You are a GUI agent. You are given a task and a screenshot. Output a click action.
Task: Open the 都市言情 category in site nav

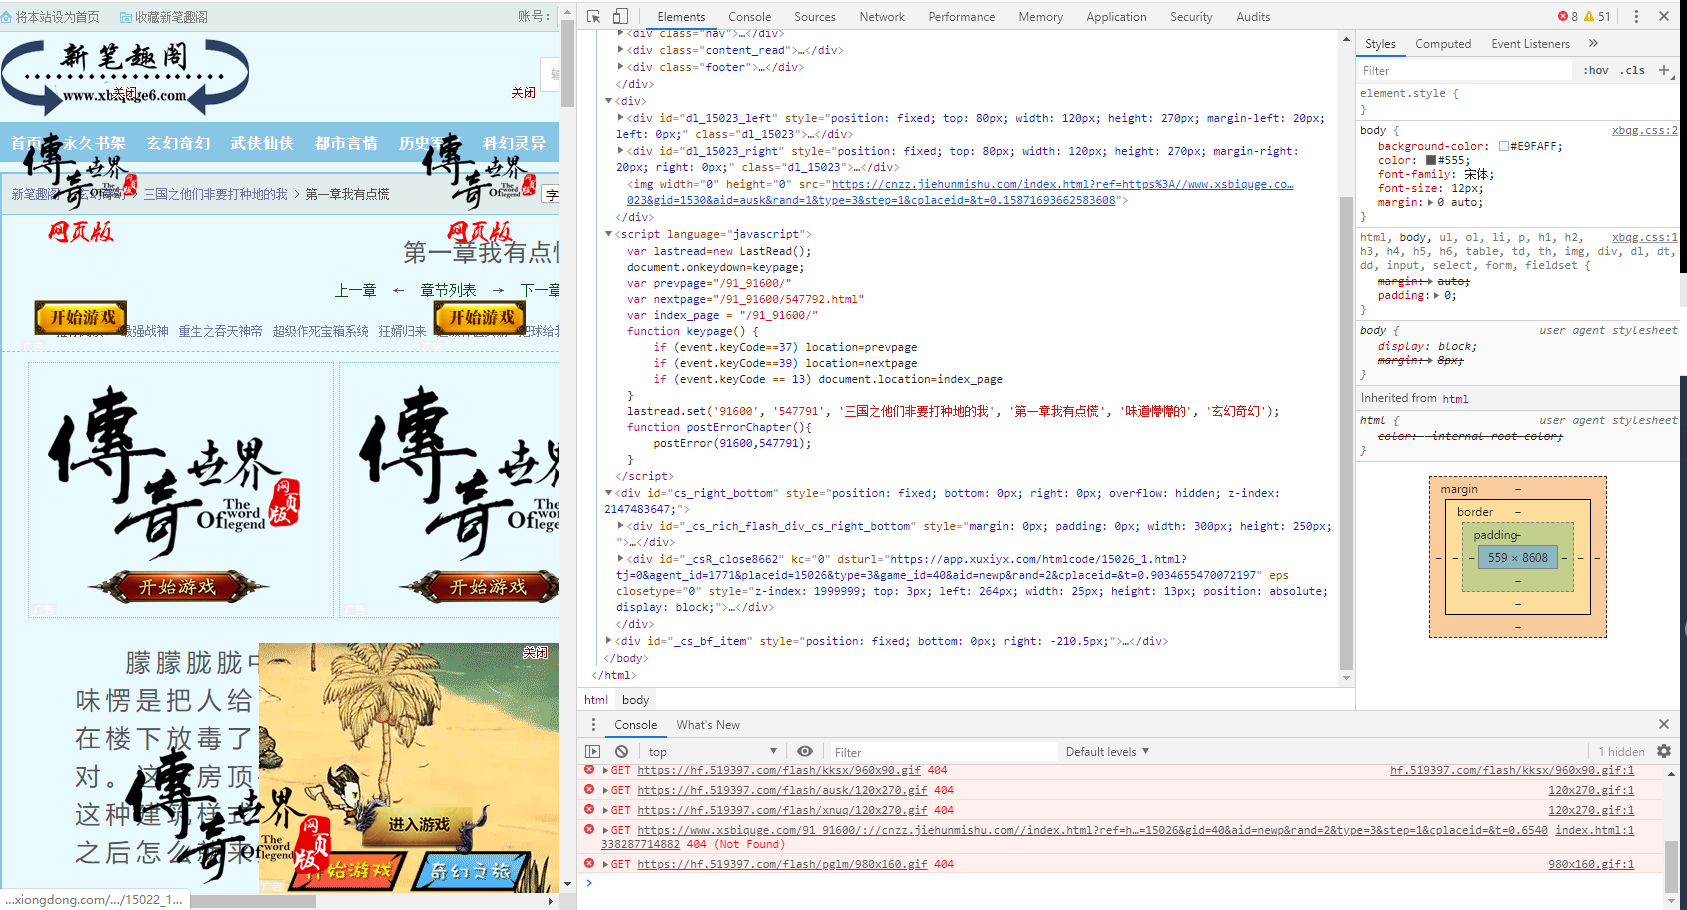point(346,143)
